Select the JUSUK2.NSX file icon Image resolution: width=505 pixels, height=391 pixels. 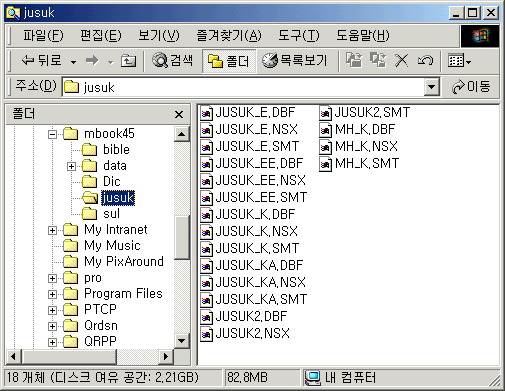tap(207, 334)
